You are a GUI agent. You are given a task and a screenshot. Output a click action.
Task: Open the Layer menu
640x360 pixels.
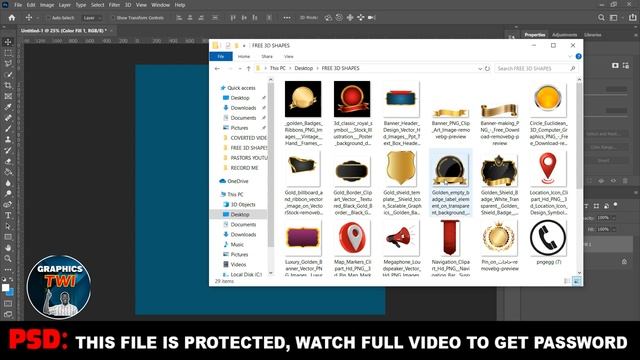pos(64,5)
